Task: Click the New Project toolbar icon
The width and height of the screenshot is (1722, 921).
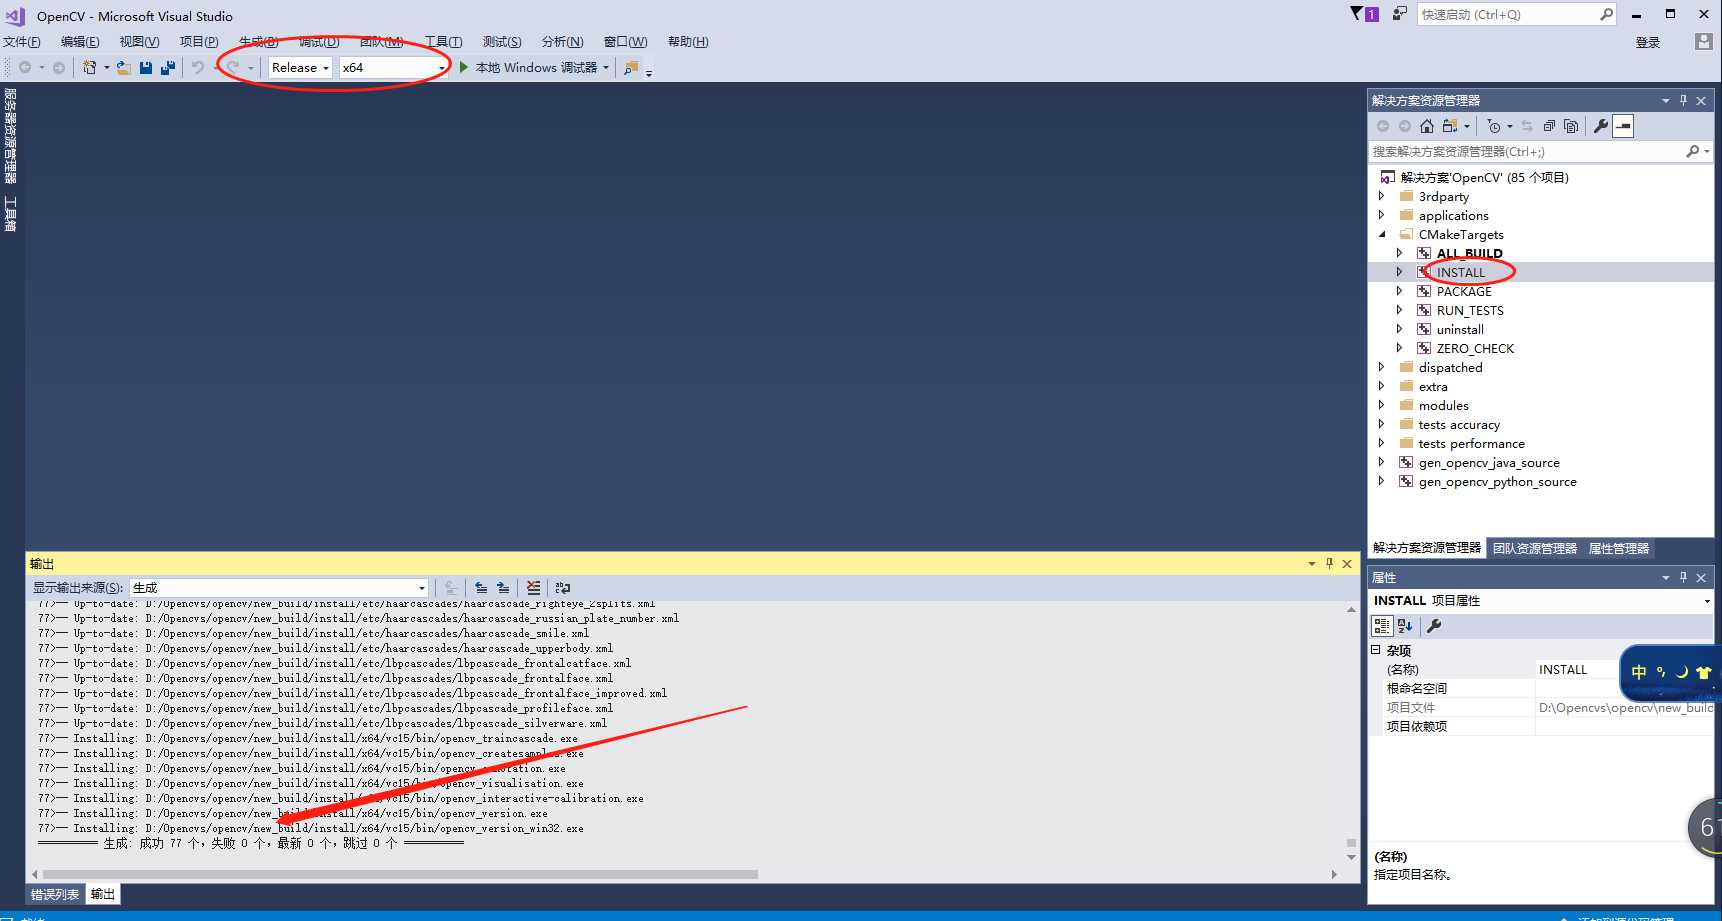Action: tap(90, 67)
